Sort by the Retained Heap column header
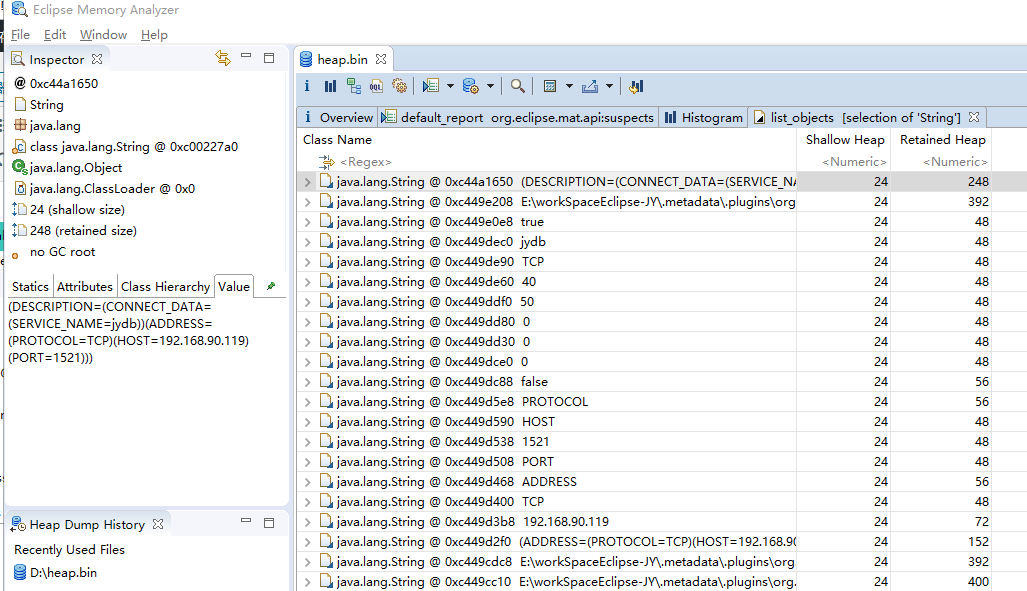The width and height of the screenshot is (1027, 591). [942, 140]
